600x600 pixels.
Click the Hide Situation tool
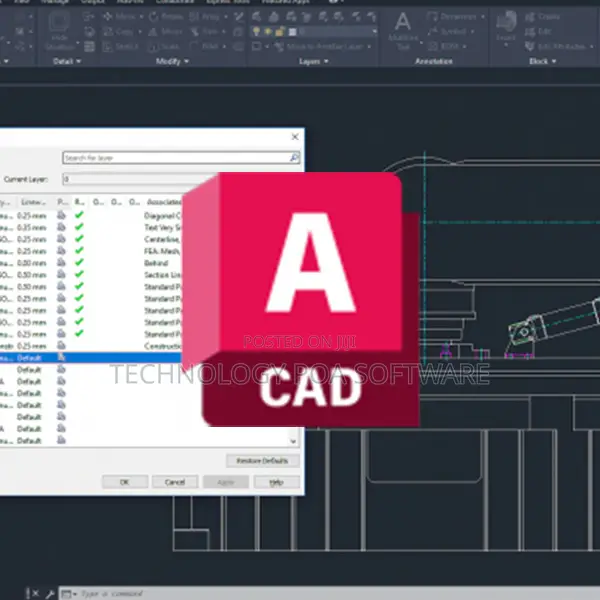(59, 33)
